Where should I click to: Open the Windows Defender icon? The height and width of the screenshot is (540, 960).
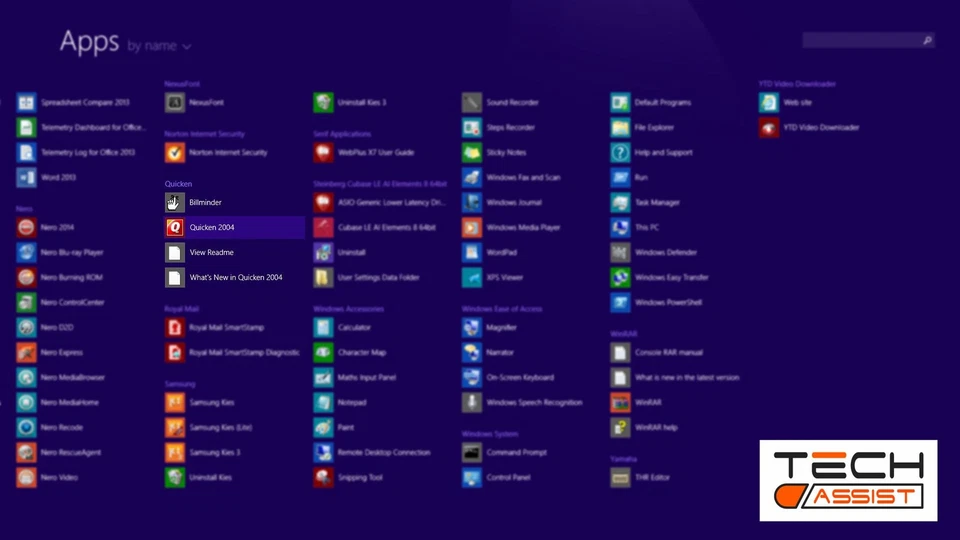620,252
